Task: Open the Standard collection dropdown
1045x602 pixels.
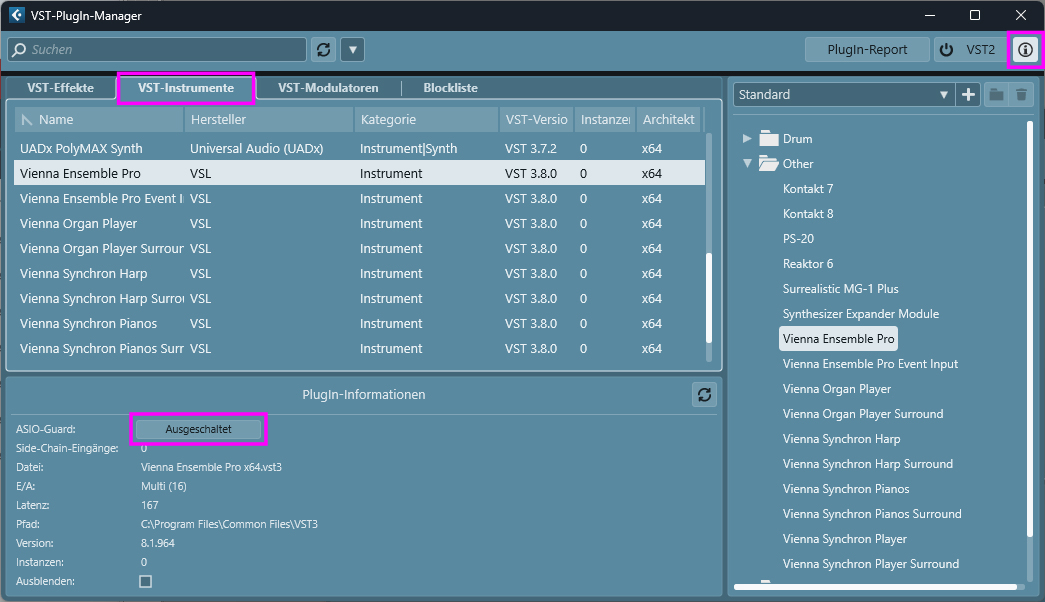Action: [844, 95]
